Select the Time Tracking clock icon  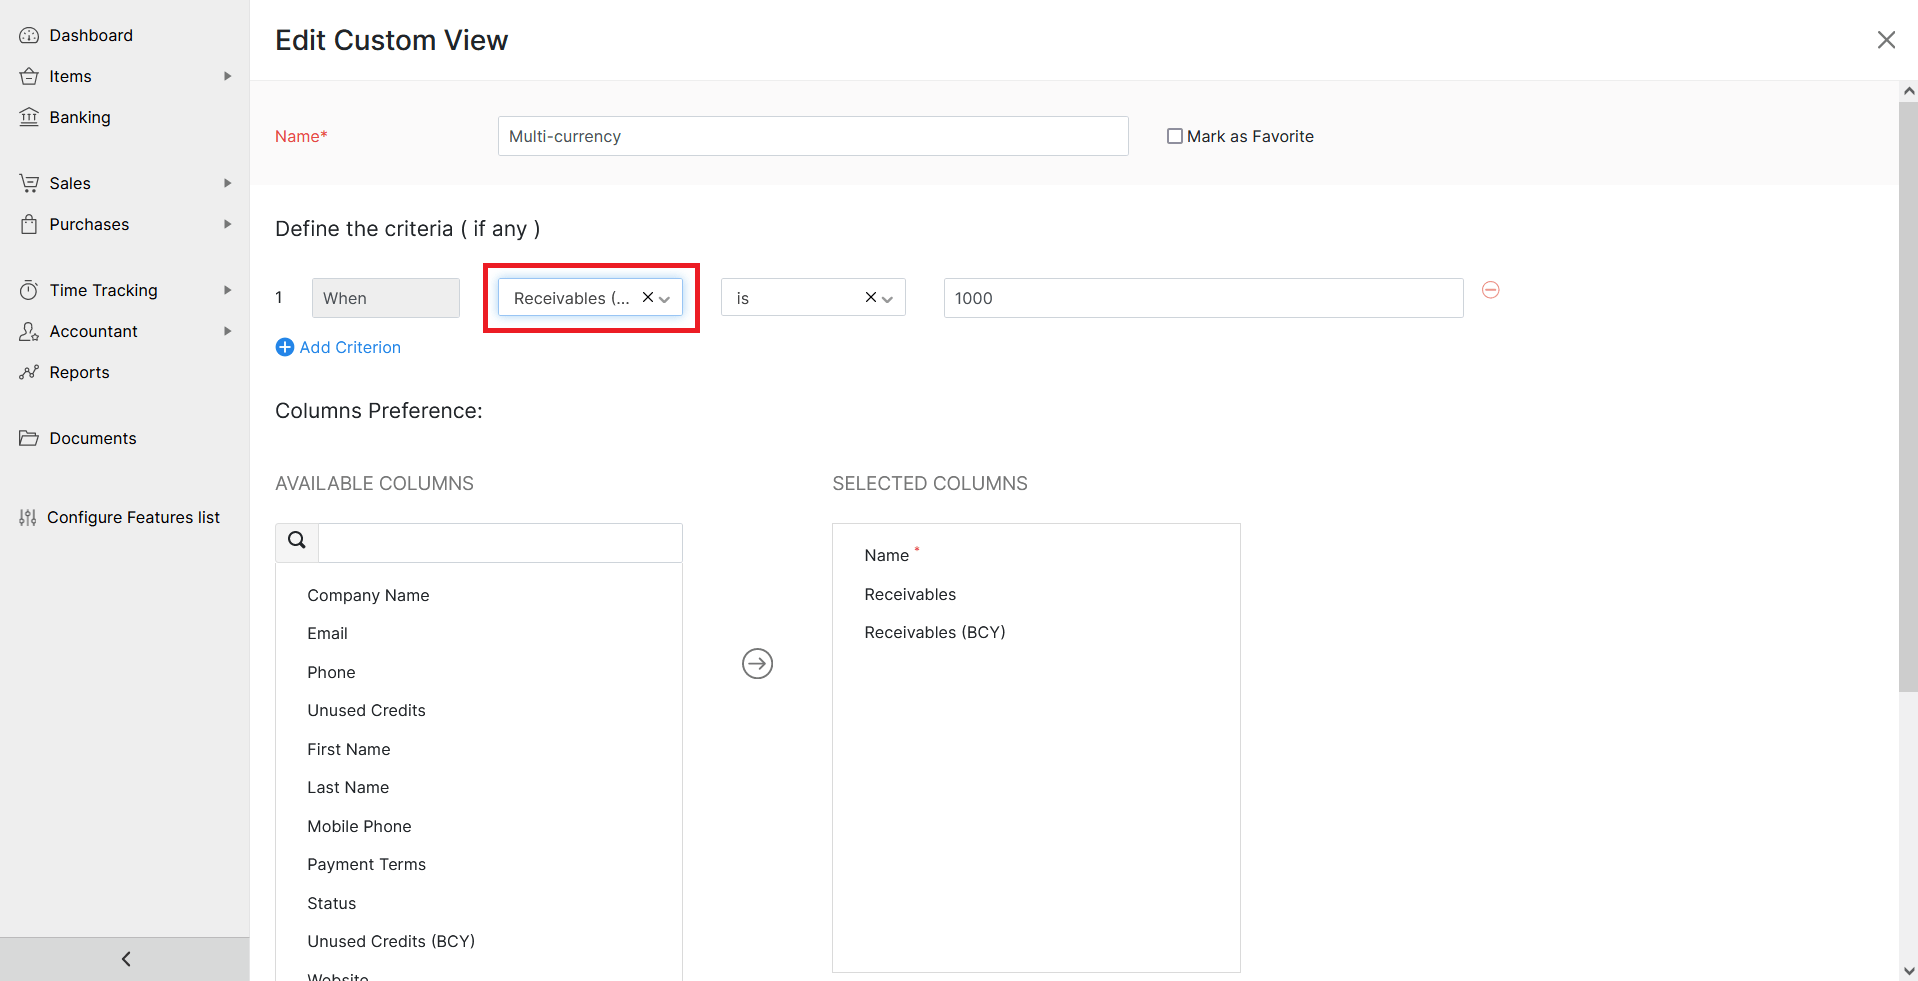30,290
